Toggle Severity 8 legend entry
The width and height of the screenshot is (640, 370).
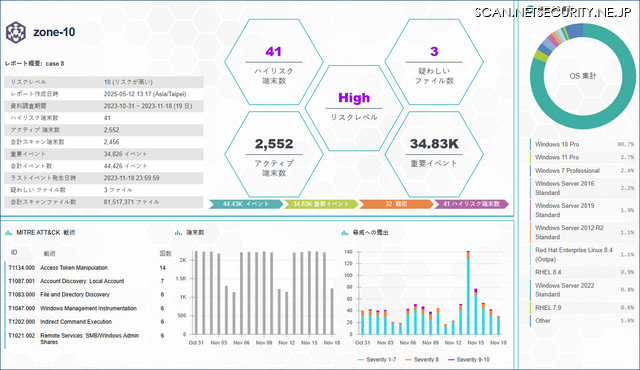click(x=422, y=360)
